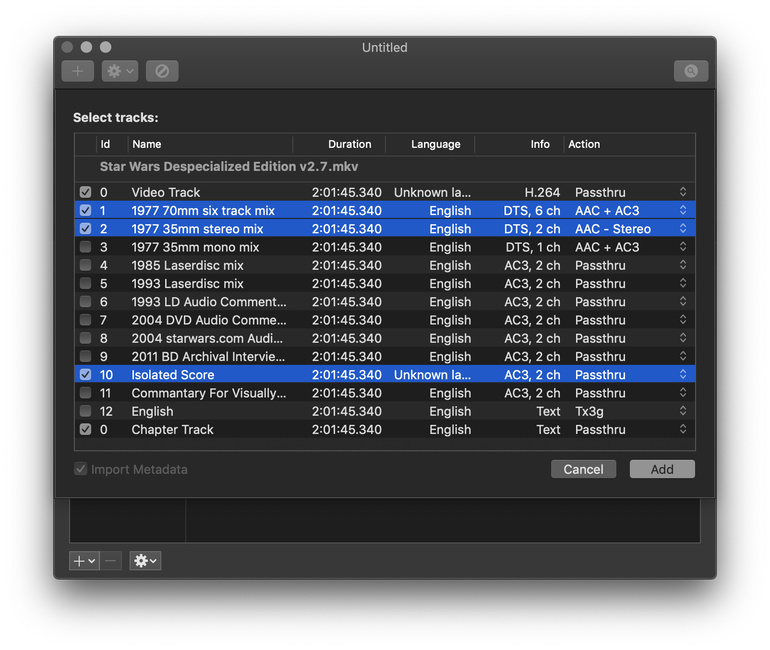Click the Add button
The image size is (770, 650).
662,469
